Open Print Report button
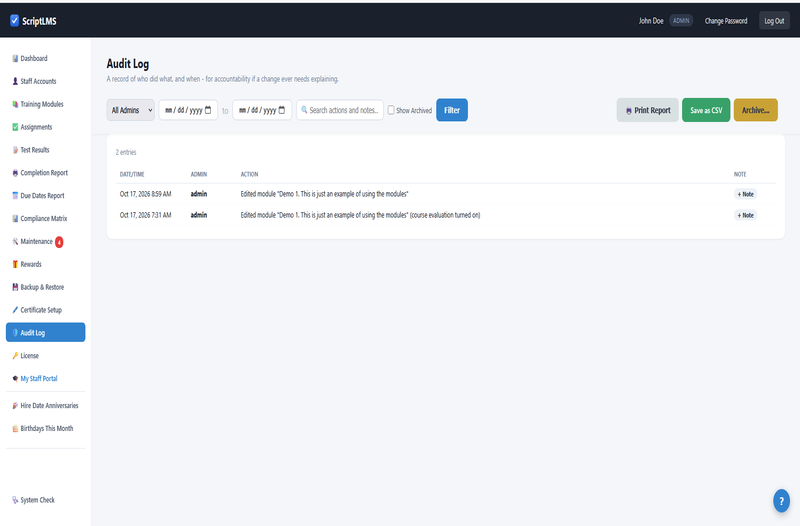 [647, 110]
